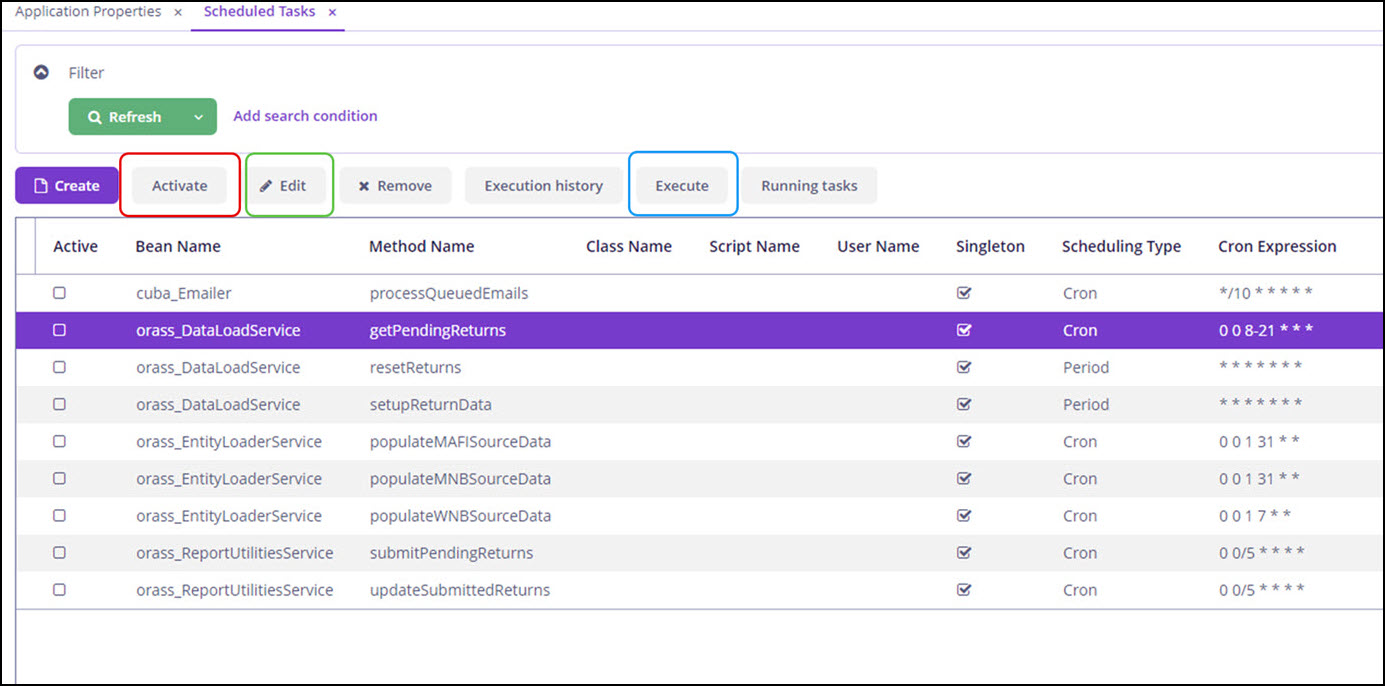Close the Scheduled Tasks tab
Screen dimensions: 1385x686
pyautogui.click(x=332, y=12)
